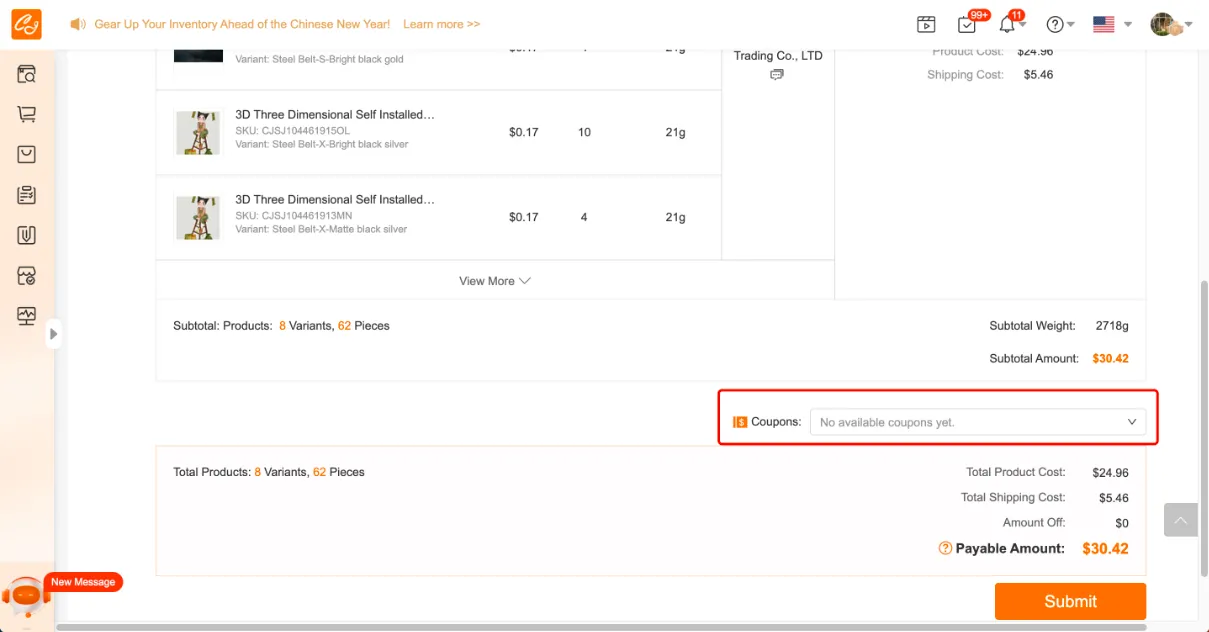Open the Coupons dropdown

[977, 422]
